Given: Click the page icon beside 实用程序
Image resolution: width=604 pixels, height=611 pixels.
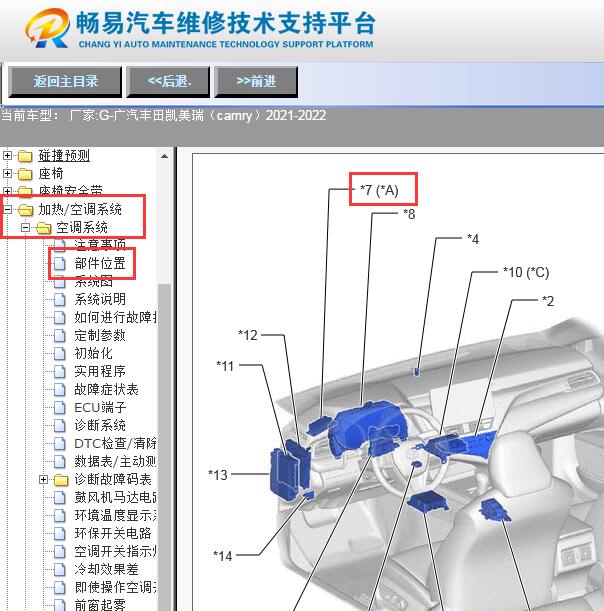Looking at the screenshot, I should (59, 371).
